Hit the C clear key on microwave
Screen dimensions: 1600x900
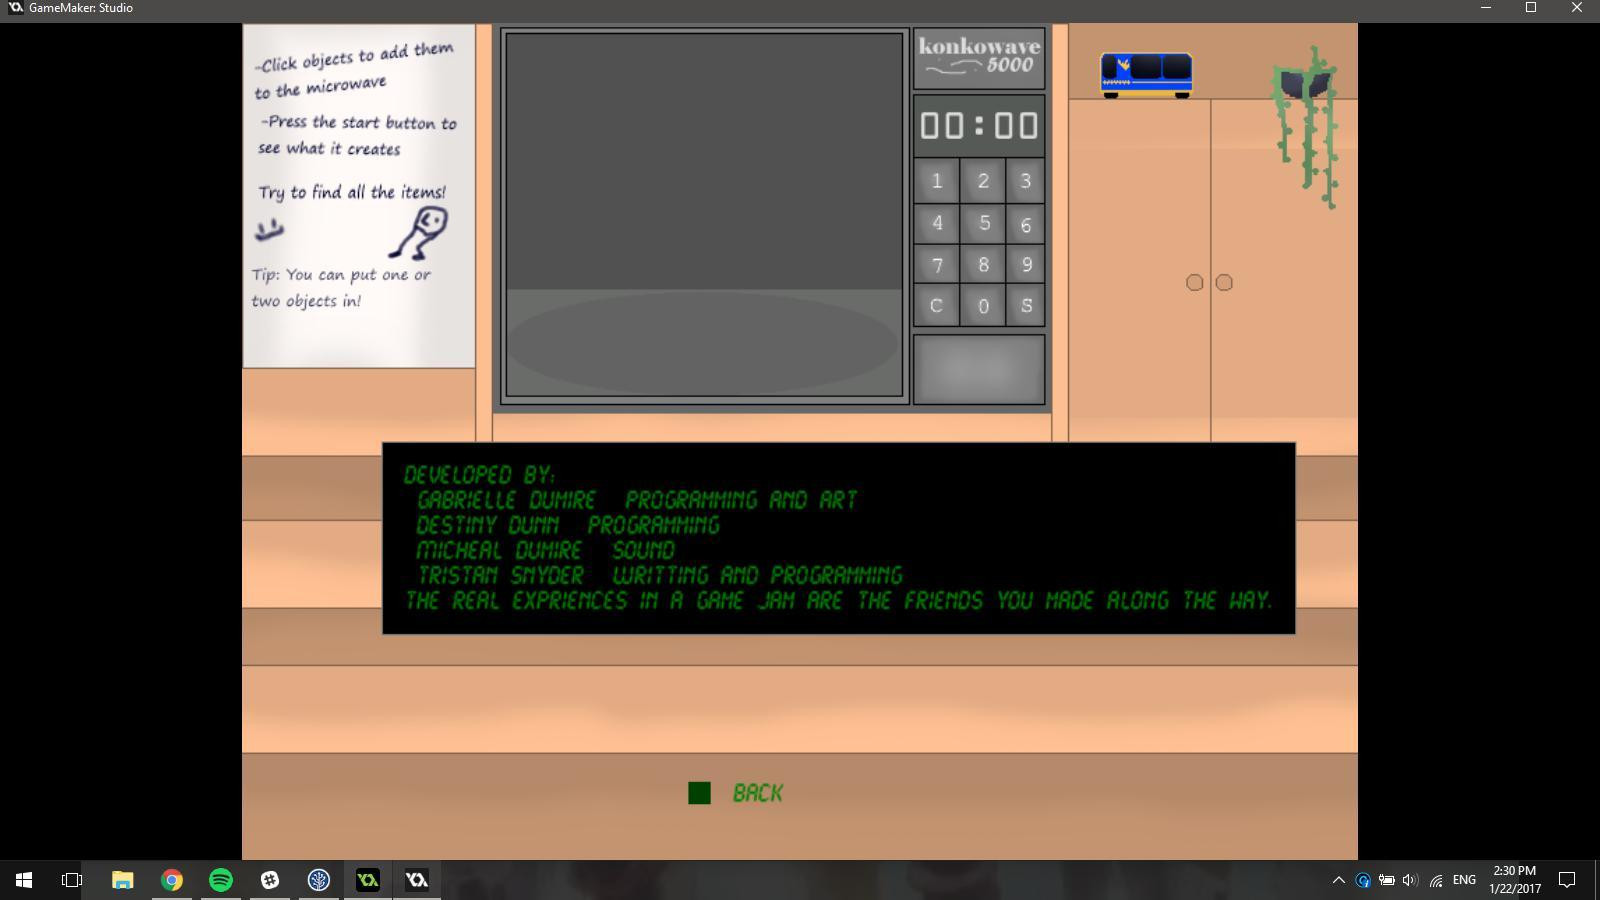tap(937, 306)
